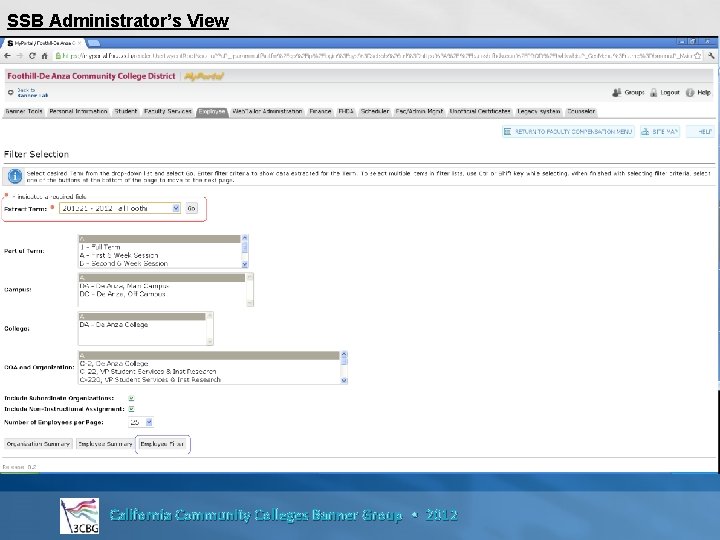Click the Campus list scroll-down arrow

[250, 303]
